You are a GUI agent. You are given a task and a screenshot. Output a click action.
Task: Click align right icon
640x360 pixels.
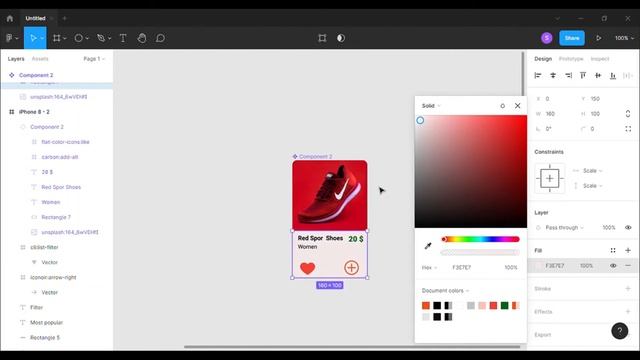tap(568, 75)
